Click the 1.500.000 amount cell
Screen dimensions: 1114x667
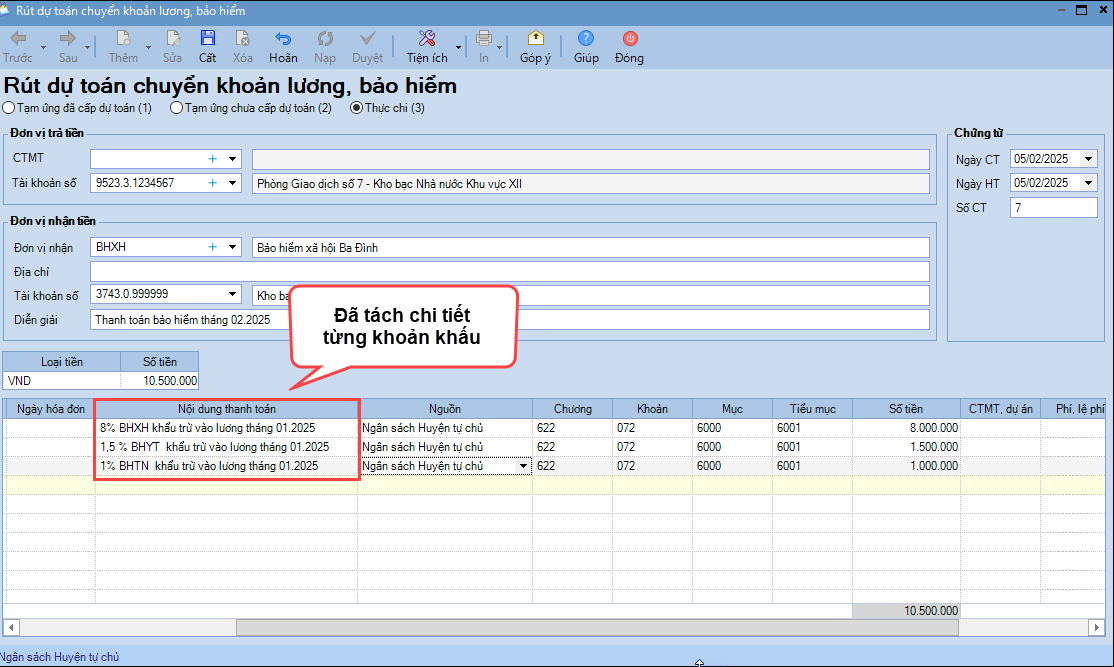coord(906,447)
